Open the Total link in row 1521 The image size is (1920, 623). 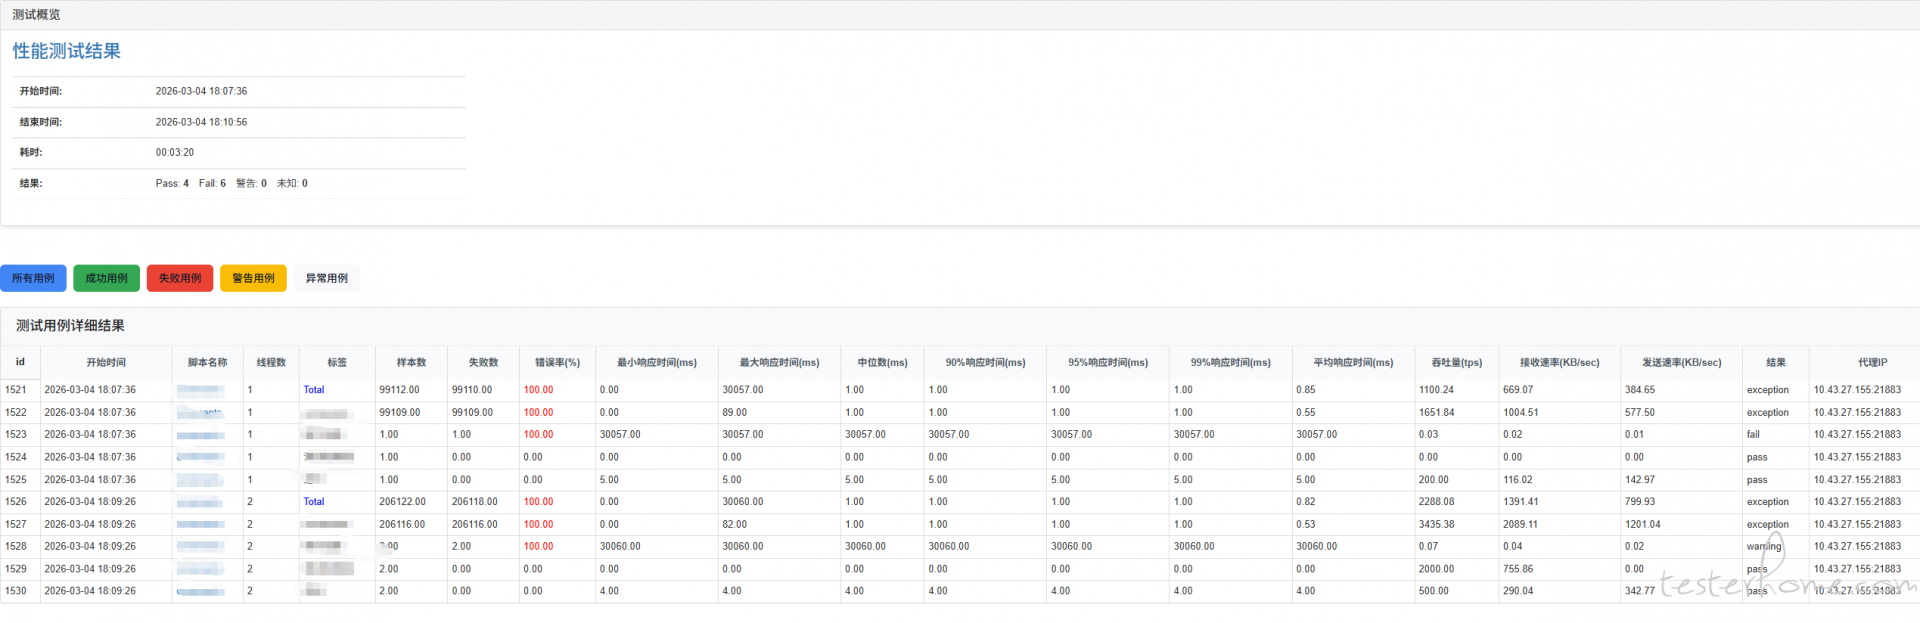point(314,390)
